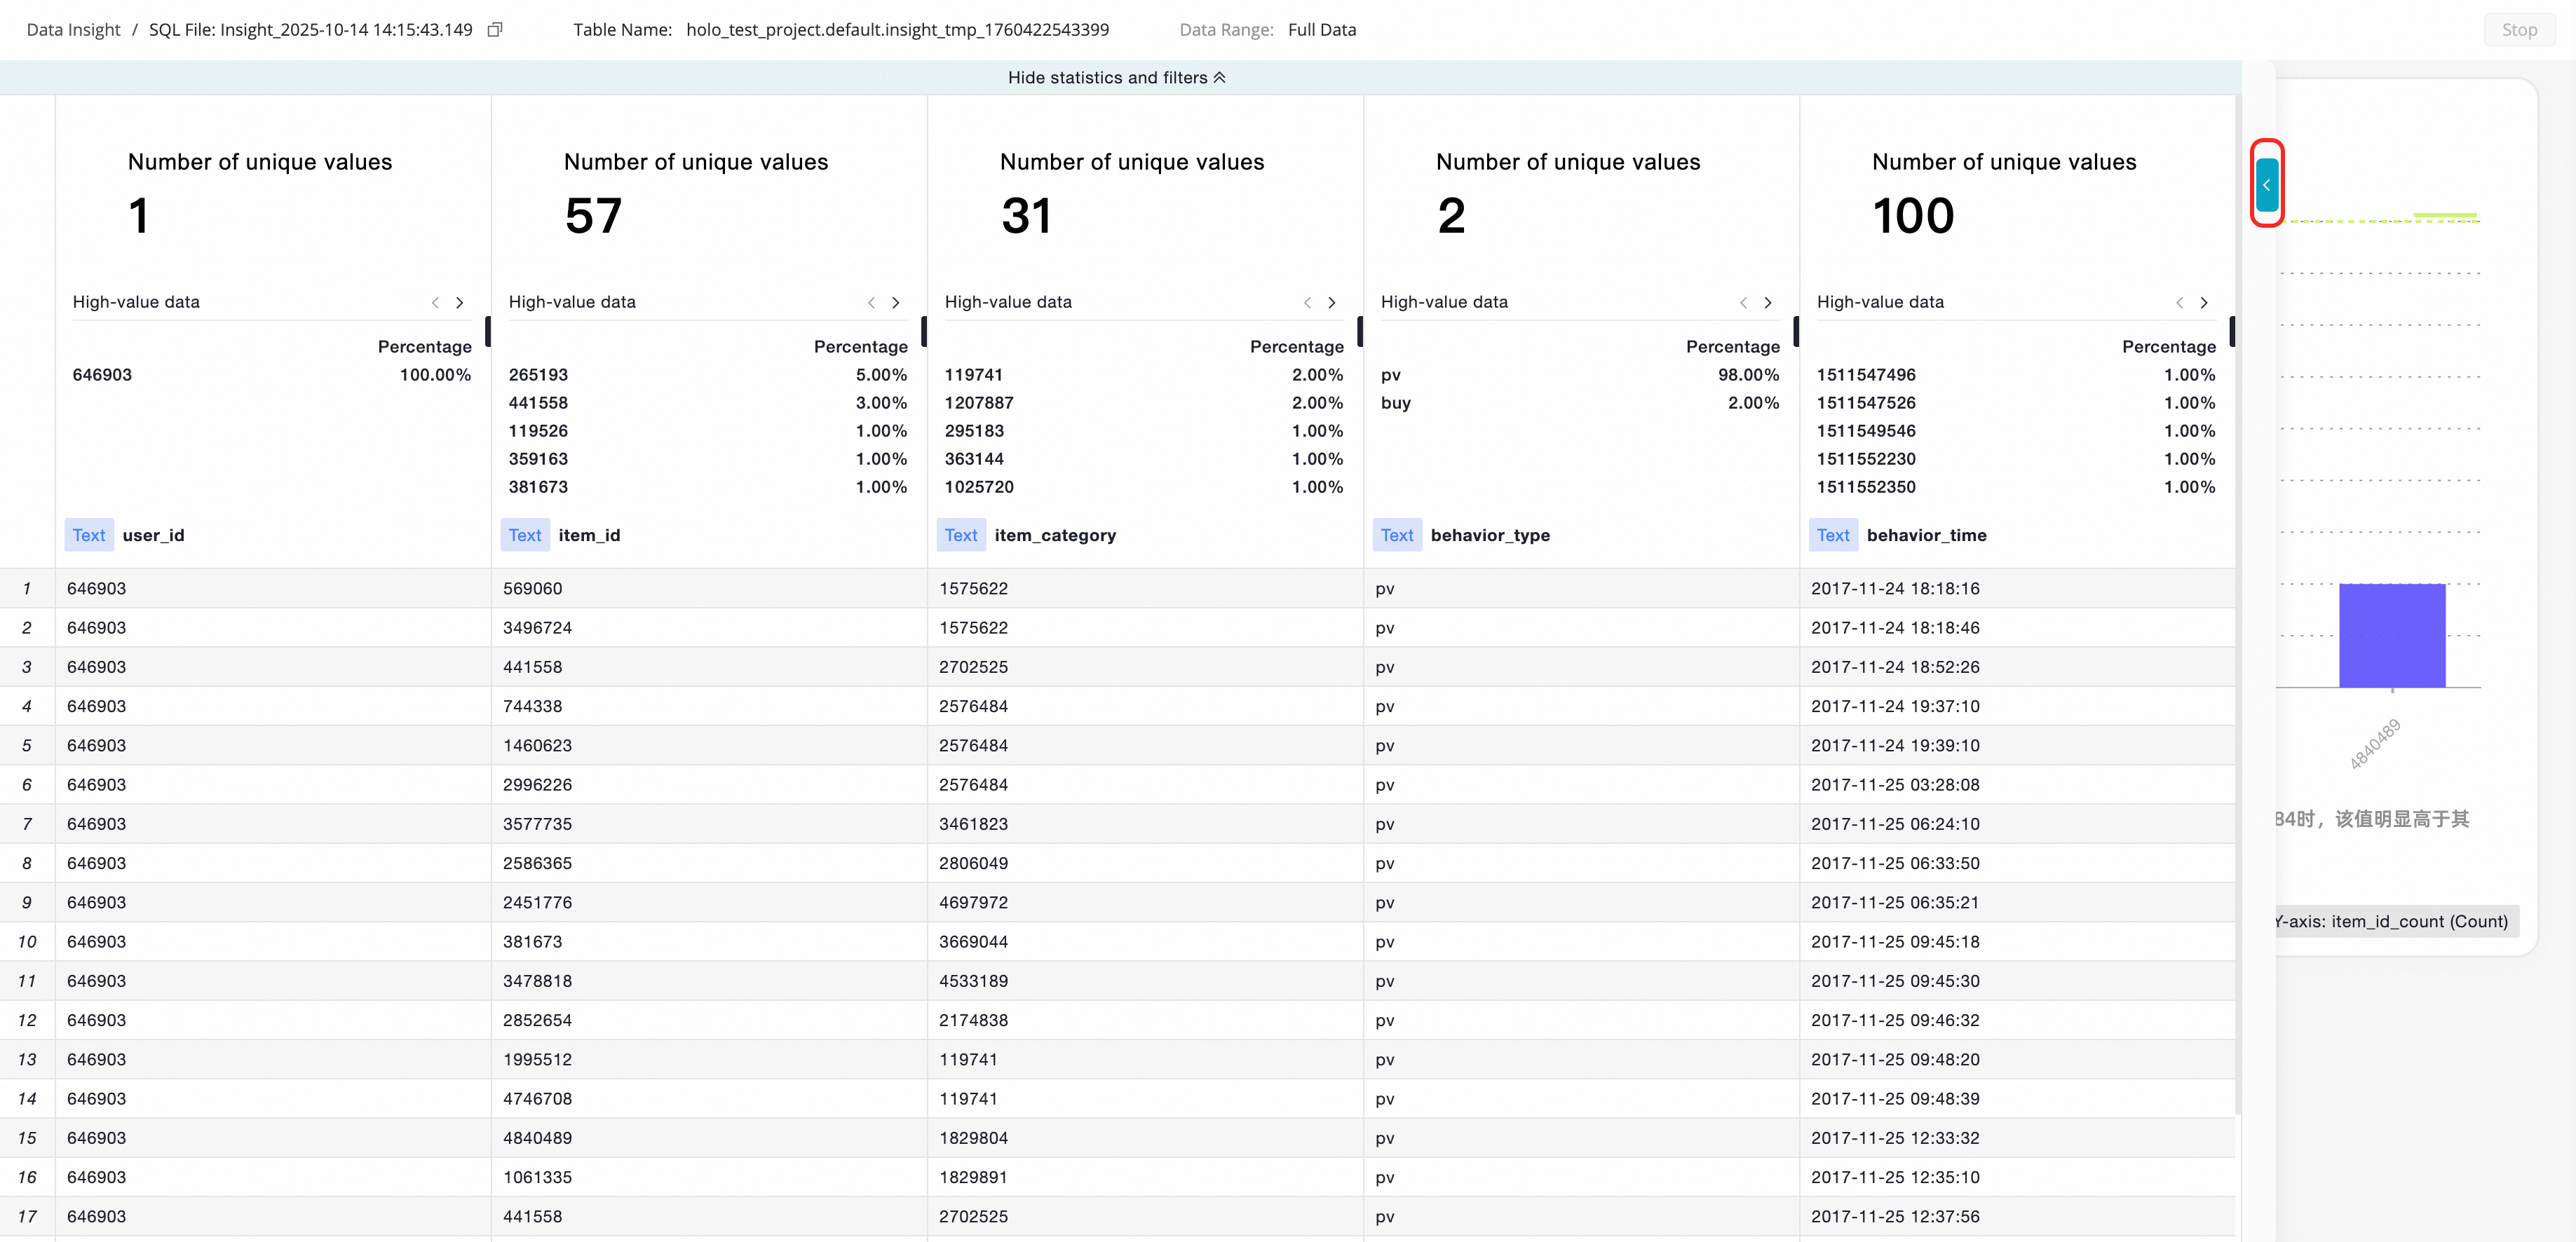Next page of user_id high-value data
This screenshot has height=1242, width=2576.
[x=460, y=303]
